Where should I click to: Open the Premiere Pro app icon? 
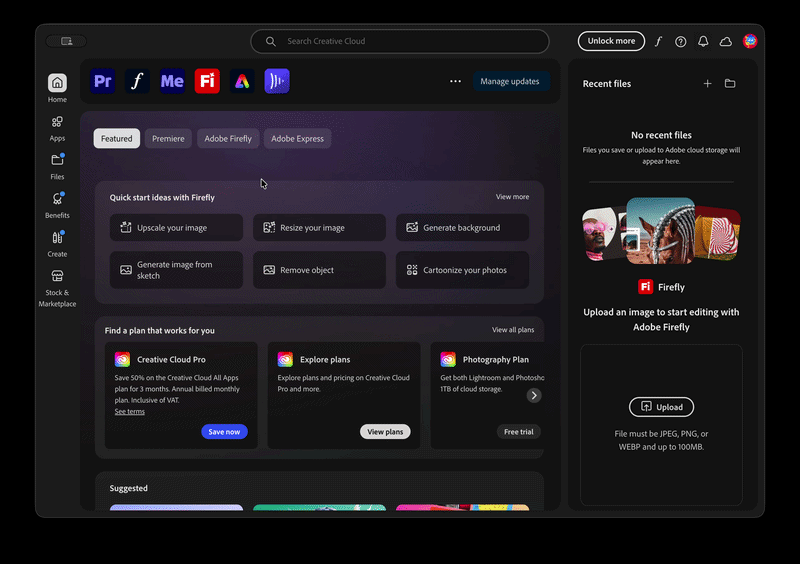pos(103,81)
